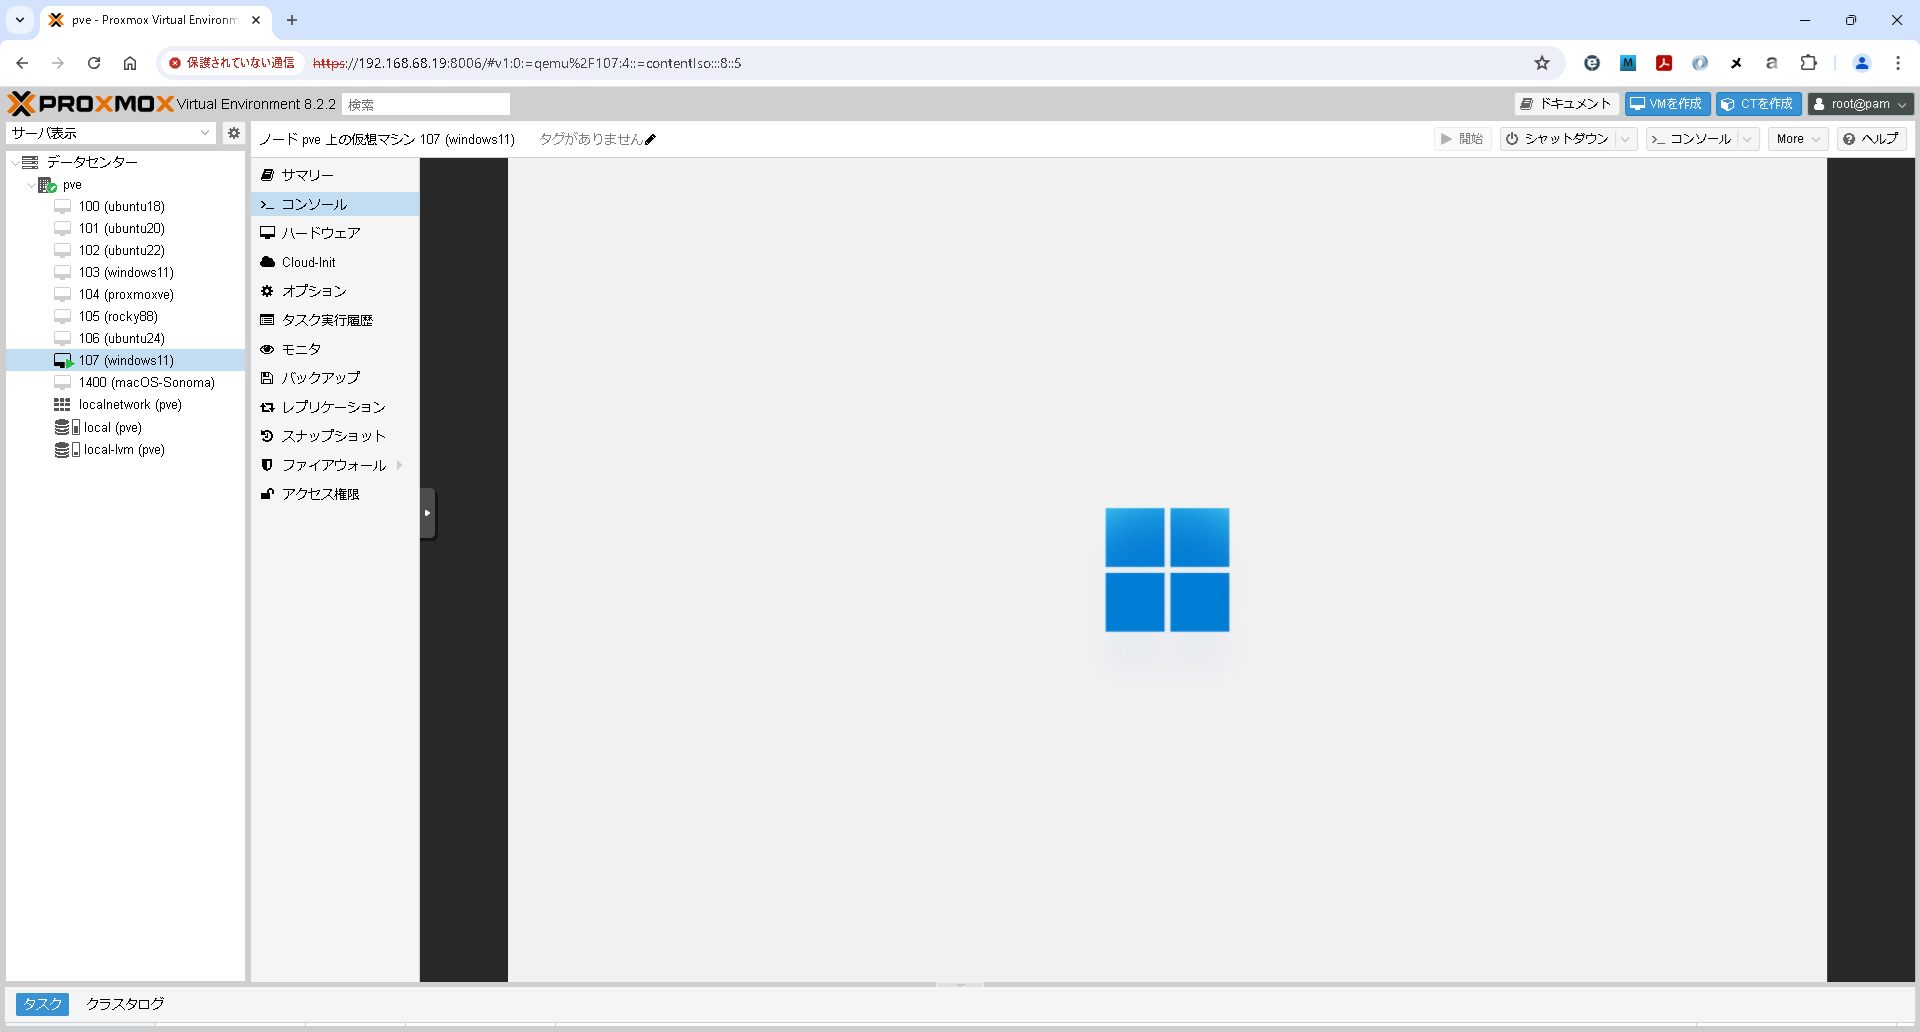Select the タスク tab at bottom

click(42, 1003)
